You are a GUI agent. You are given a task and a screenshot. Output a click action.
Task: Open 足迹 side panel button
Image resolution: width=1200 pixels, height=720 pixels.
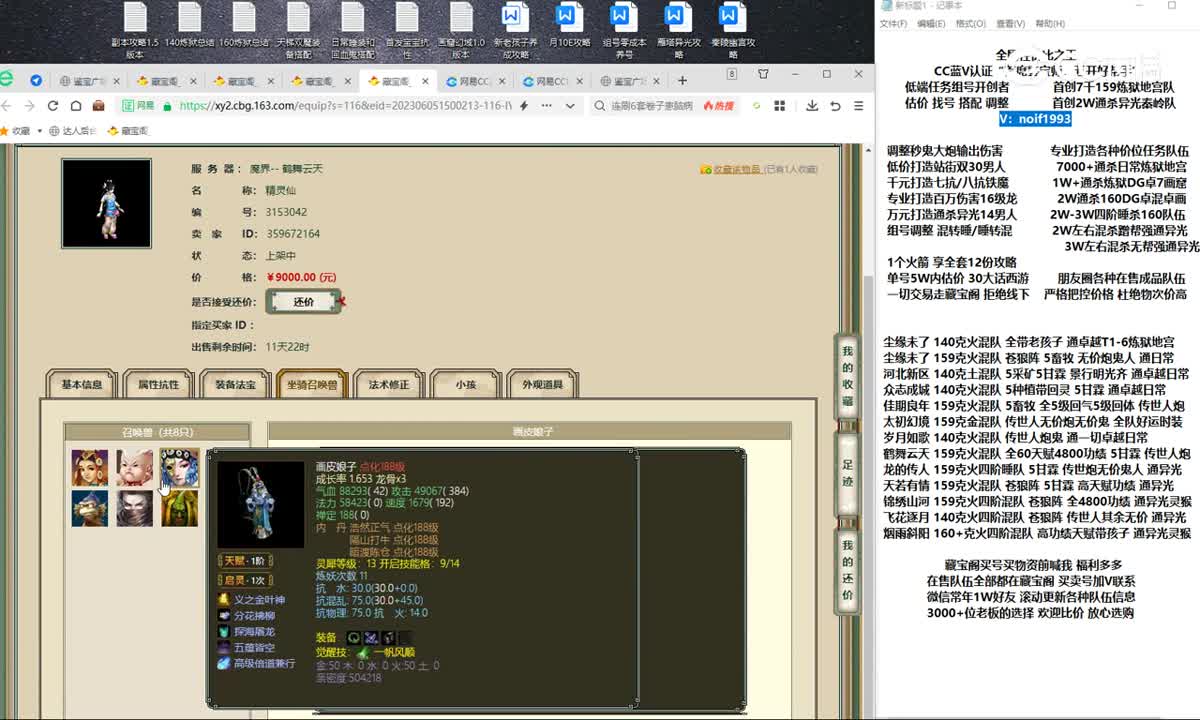[847, 473]
